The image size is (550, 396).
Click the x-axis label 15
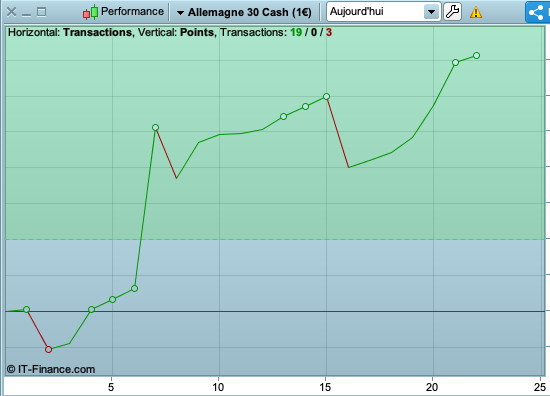[x=325, y=387]
